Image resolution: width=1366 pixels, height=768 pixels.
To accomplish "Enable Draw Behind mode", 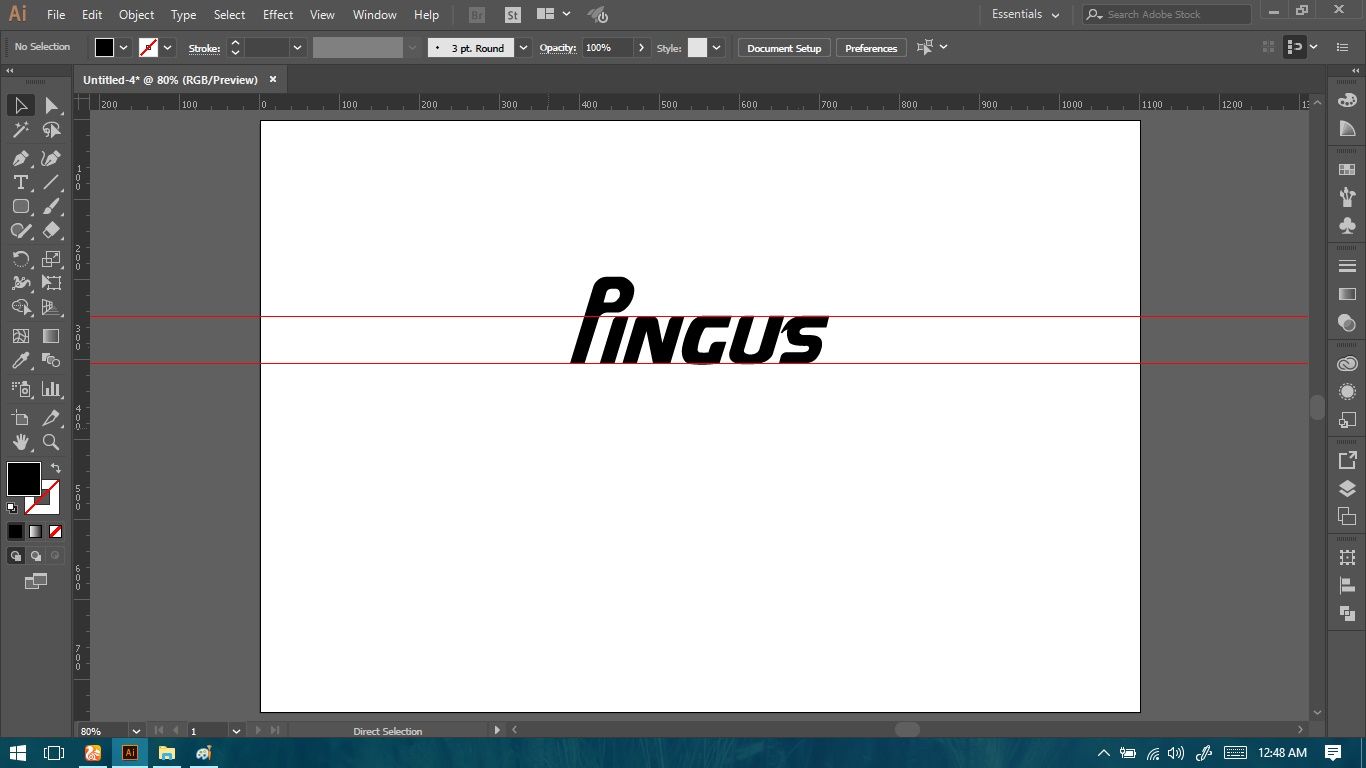I will pos(36,556).
